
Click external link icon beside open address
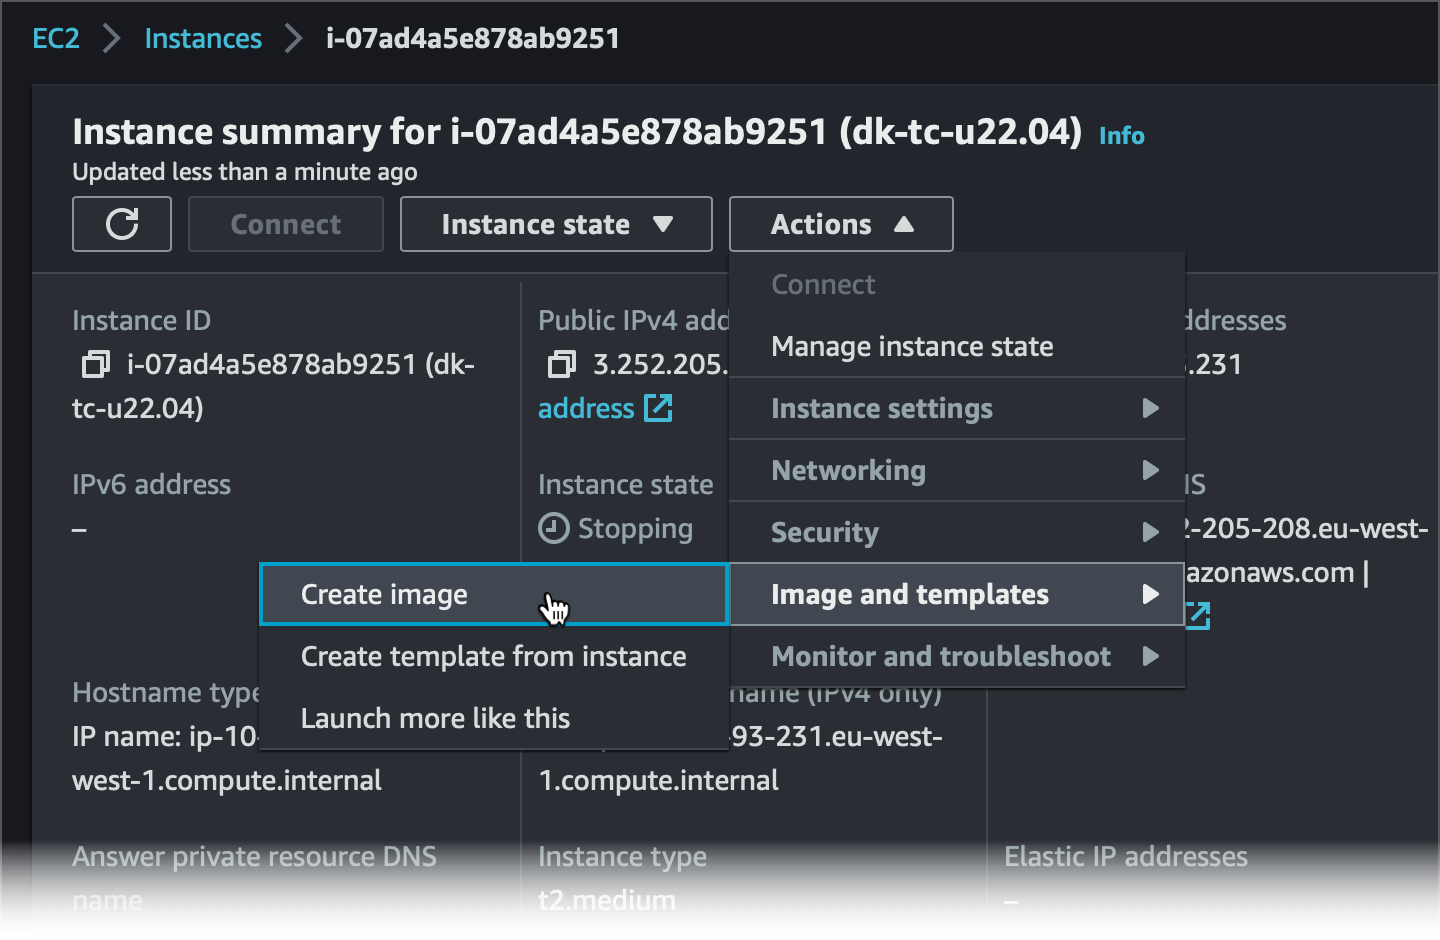[658, 408]
